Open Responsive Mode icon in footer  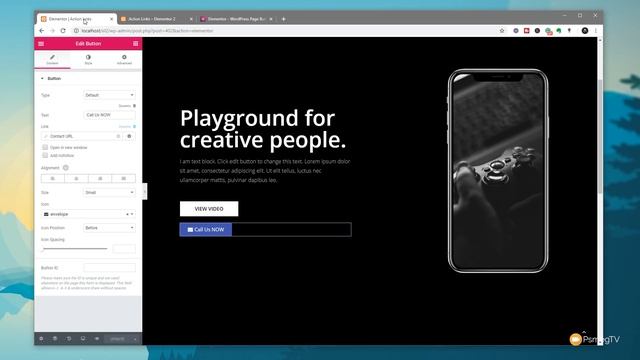pyautogui.click(x=83, y=339)
